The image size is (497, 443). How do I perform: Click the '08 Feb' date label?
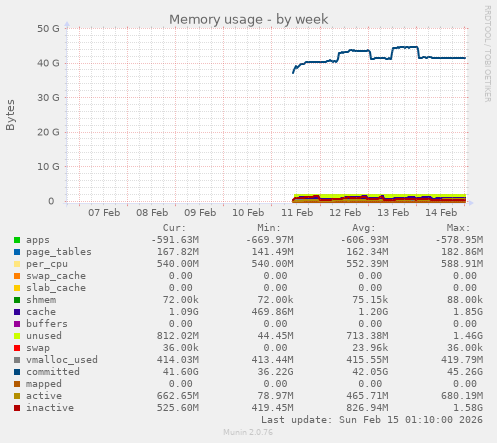click(152, 213)
